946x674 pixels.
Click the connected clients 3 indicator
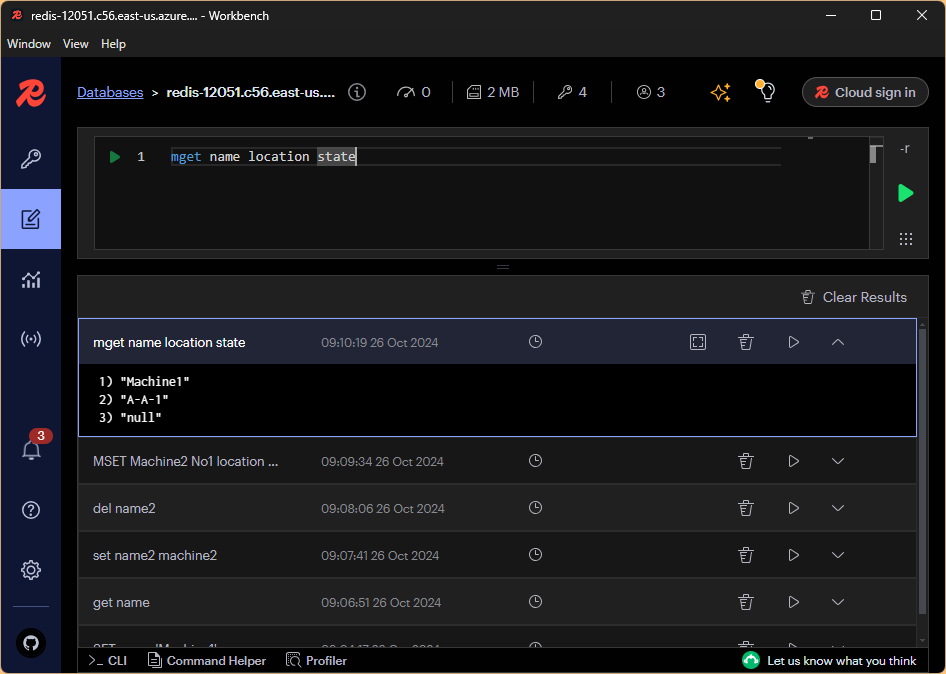click(650, 92)
